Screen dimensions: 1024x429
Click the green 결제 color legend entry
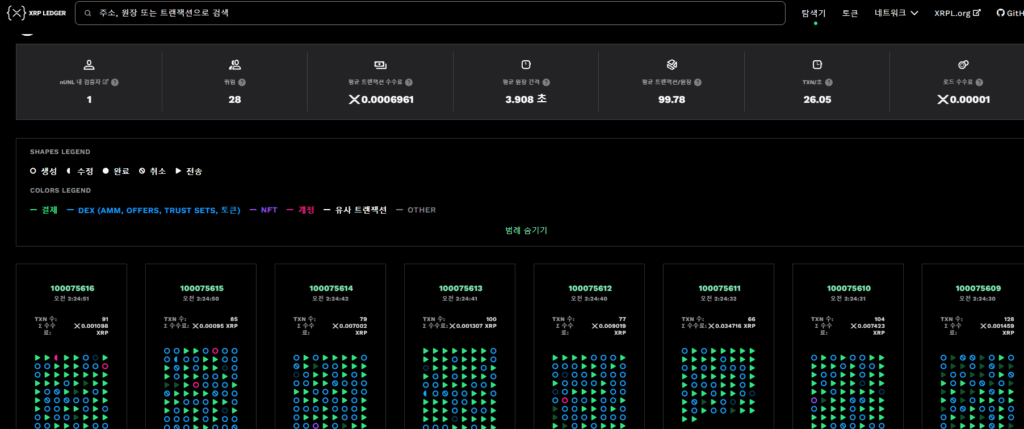coord(46,210)
